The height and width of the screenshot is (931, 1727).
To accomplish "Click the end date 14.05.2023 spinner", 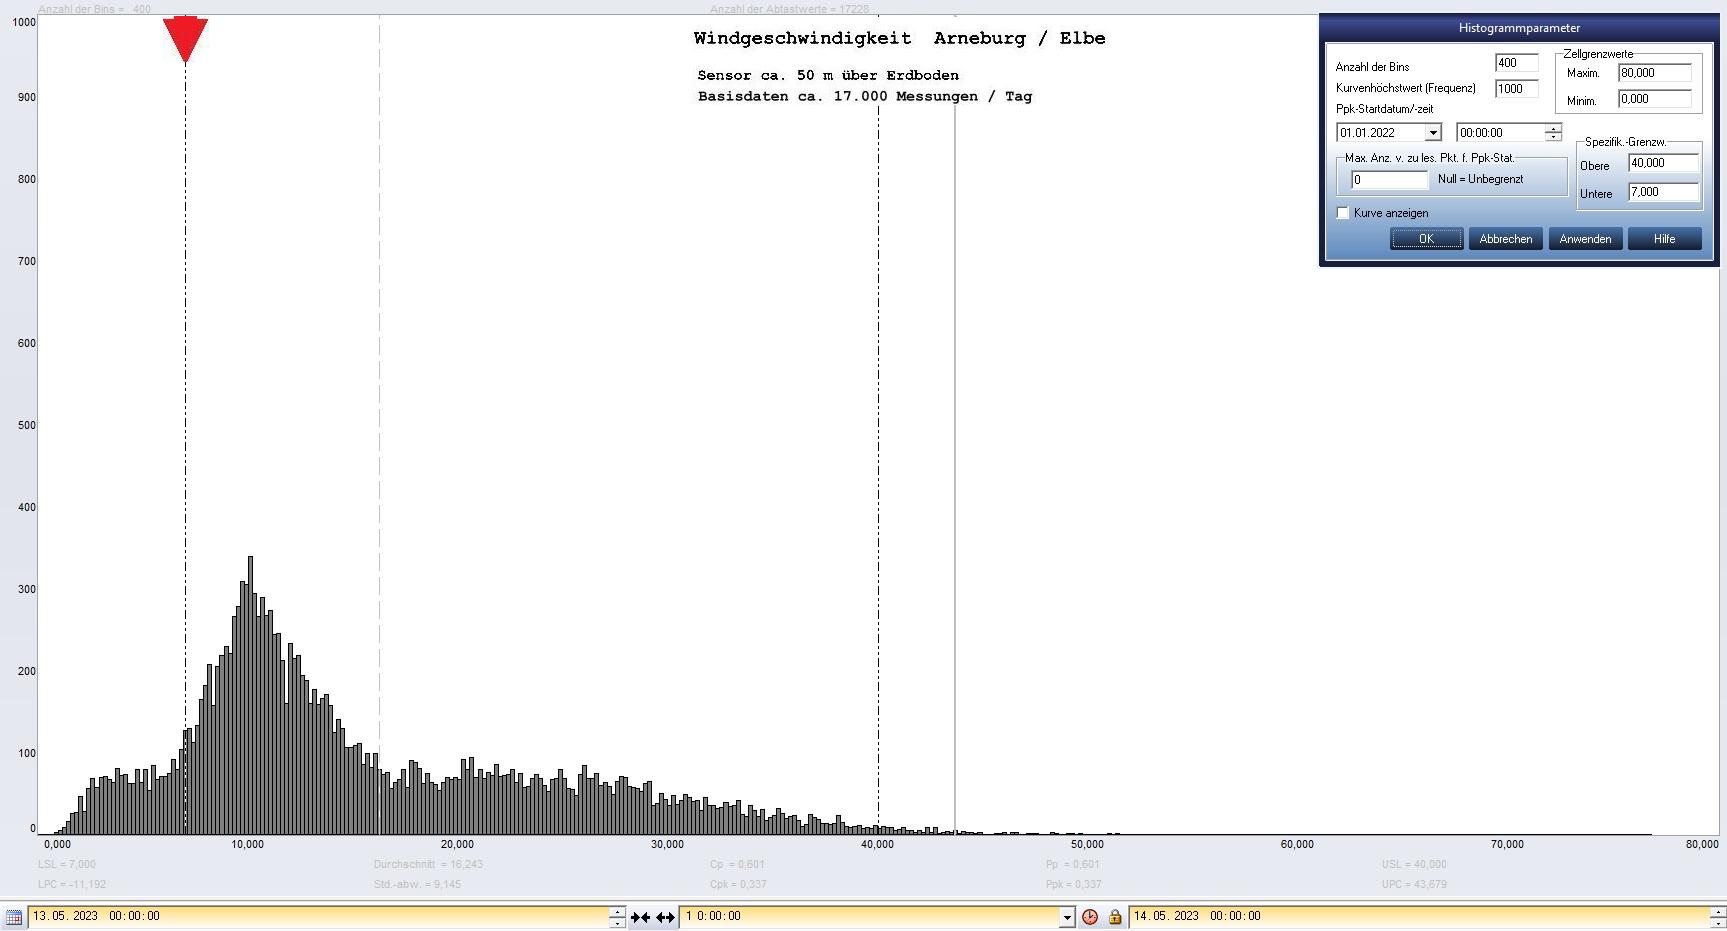I will pos(1718,917).
